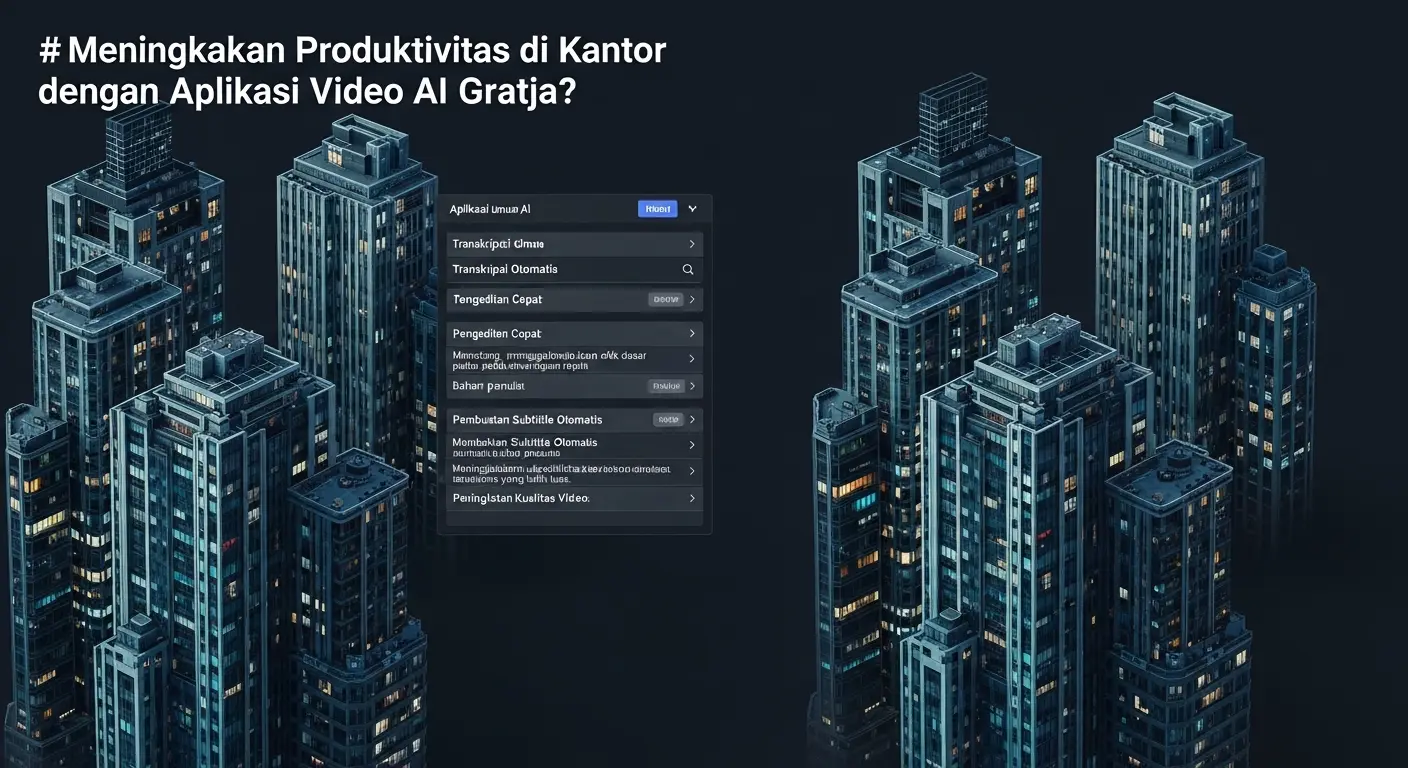Click the badge on Pembustan Subtitle Otomatis
Viewport: 1408px width, 768px height.
pyautogui.click(x=668, y=419)
